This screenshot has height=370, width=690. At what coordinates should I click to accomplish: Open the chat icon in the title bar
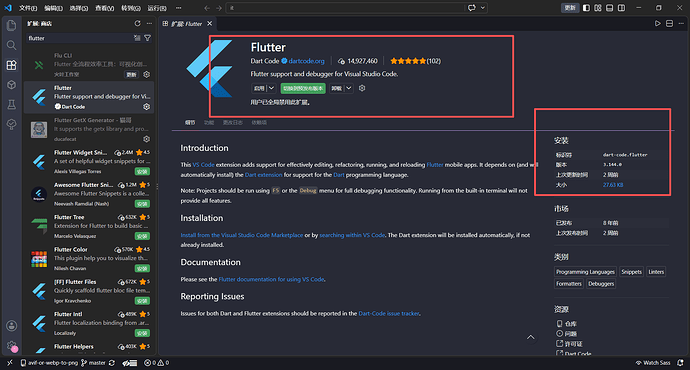tap(472, 8)
